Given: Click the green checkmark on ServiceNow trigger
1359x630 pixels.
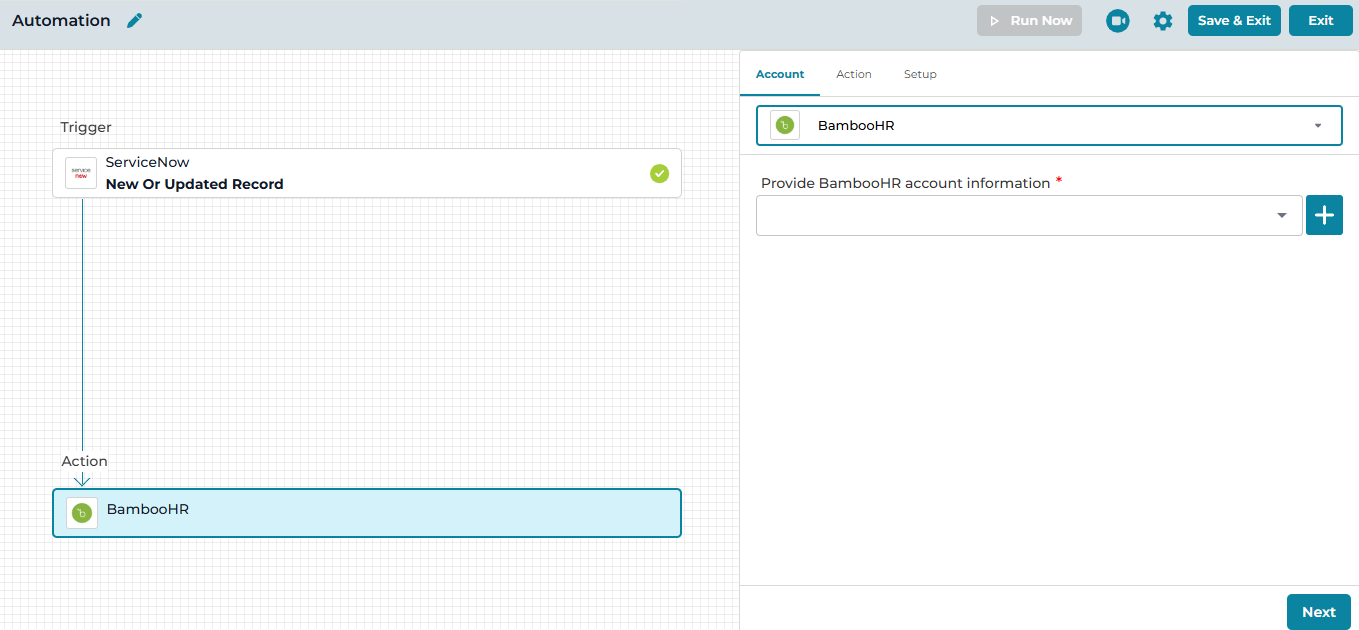Looking at the screenshot, I should pyautogui.click(x=660, y=174).
